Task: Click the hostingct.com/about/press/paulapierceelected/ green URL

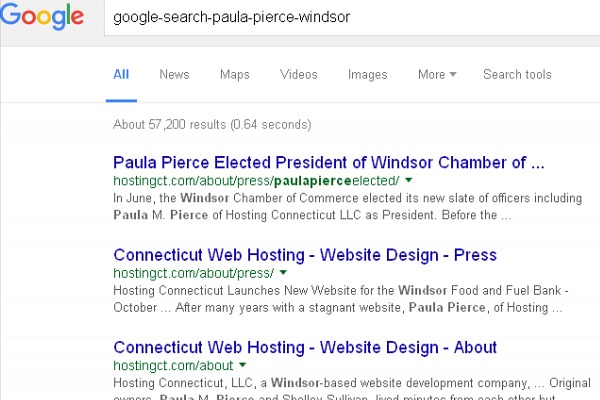Action: point(256,181)
